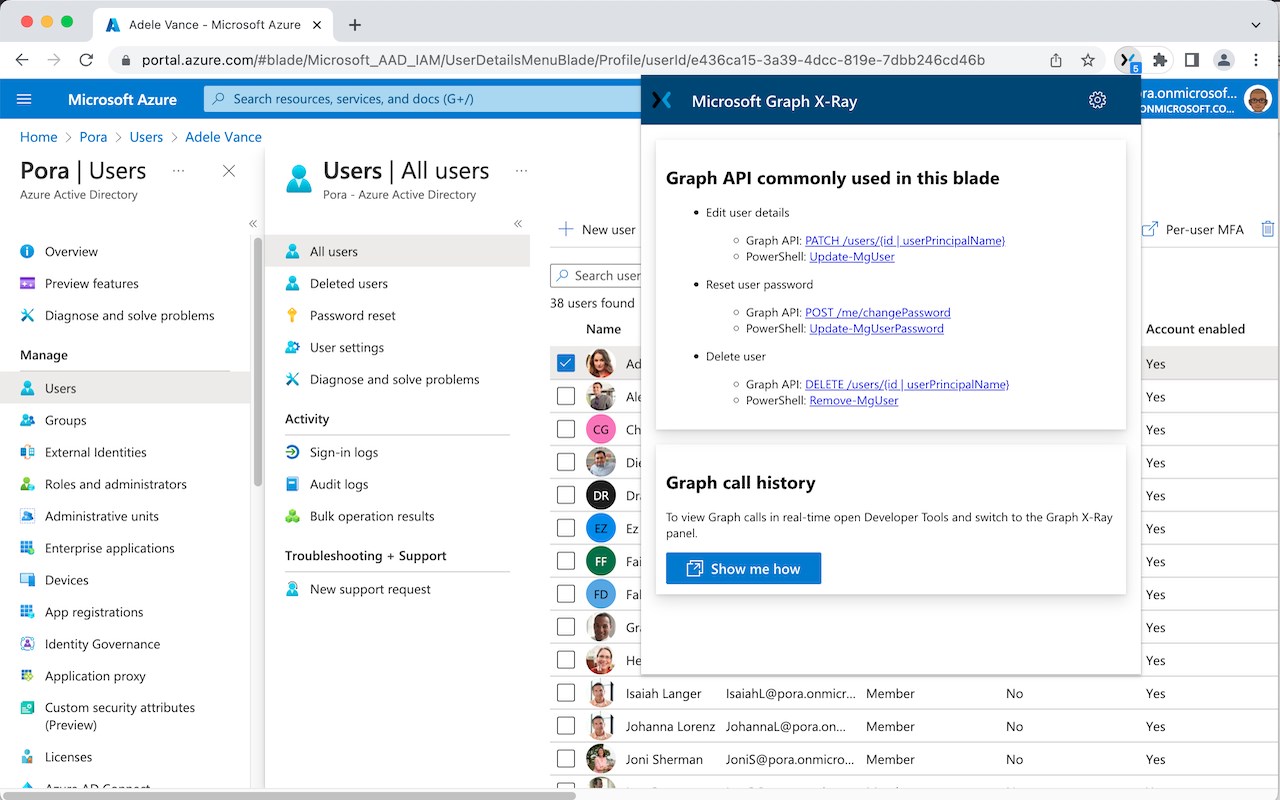Open the Chrome three-dot menu
The width and height of the screenshot is (1280, 800).
[x=1256, y=60]
